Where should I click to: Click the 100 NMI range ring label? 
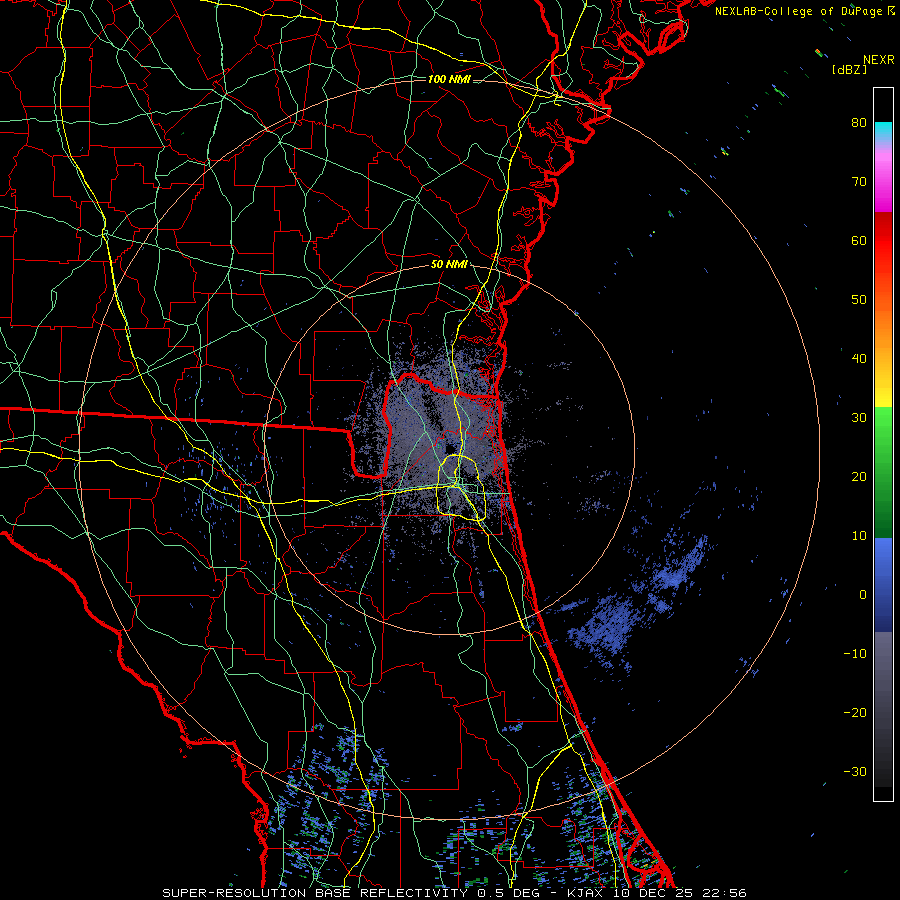(x=449, y=79)
